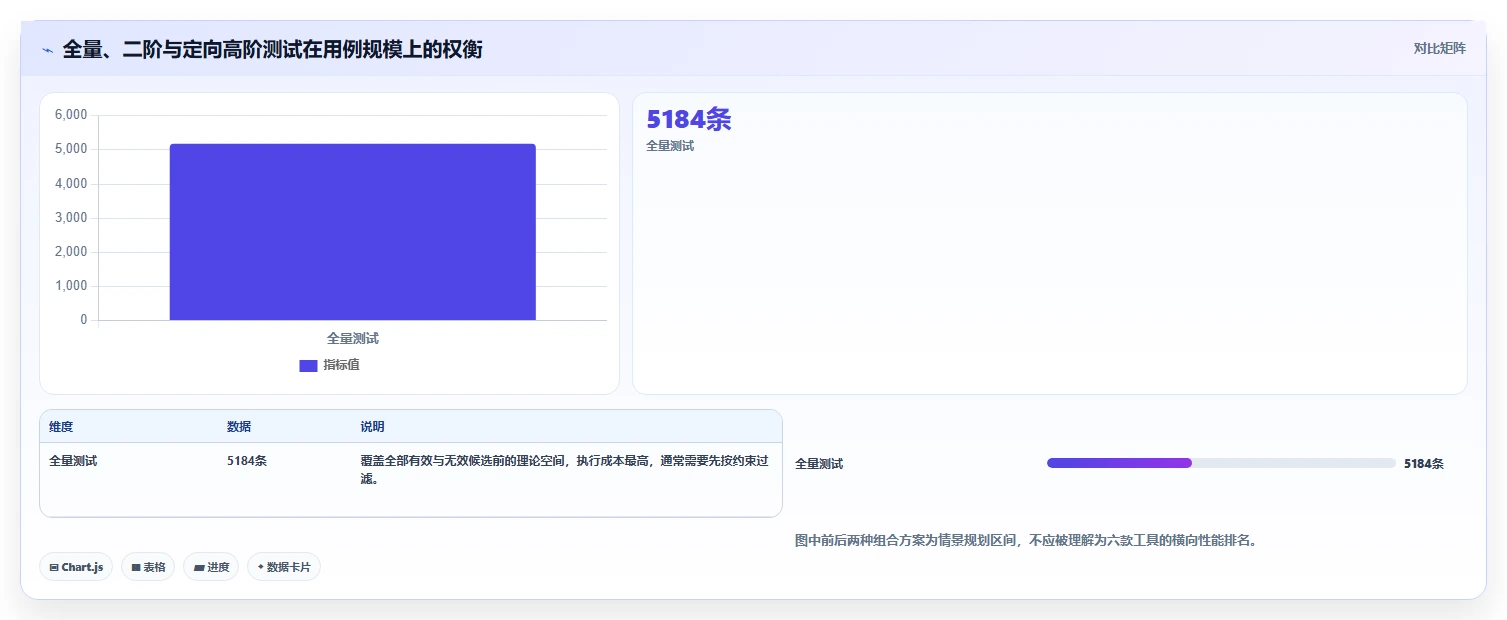The height and width of the screenshot is (620, 1507).
Task: Click the 全量测试 progress bar
Action: click(1221, 463)
